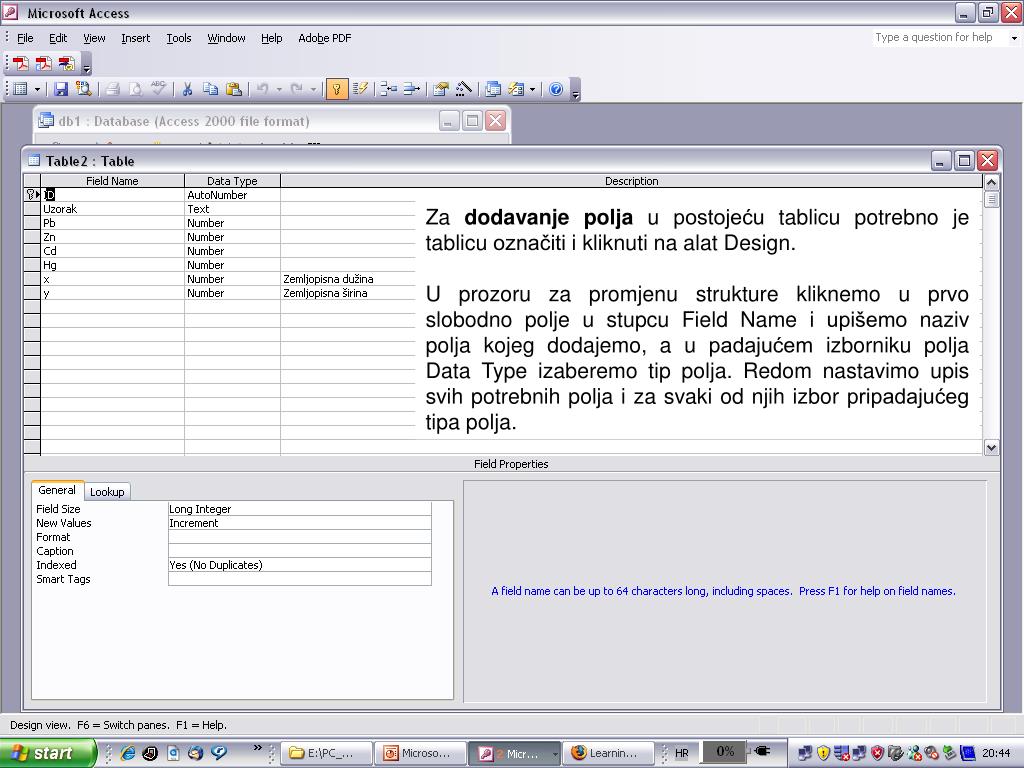This screenshot has width=1024, height=768.
Task: Open the Help menu
Action: click(272, 38)
